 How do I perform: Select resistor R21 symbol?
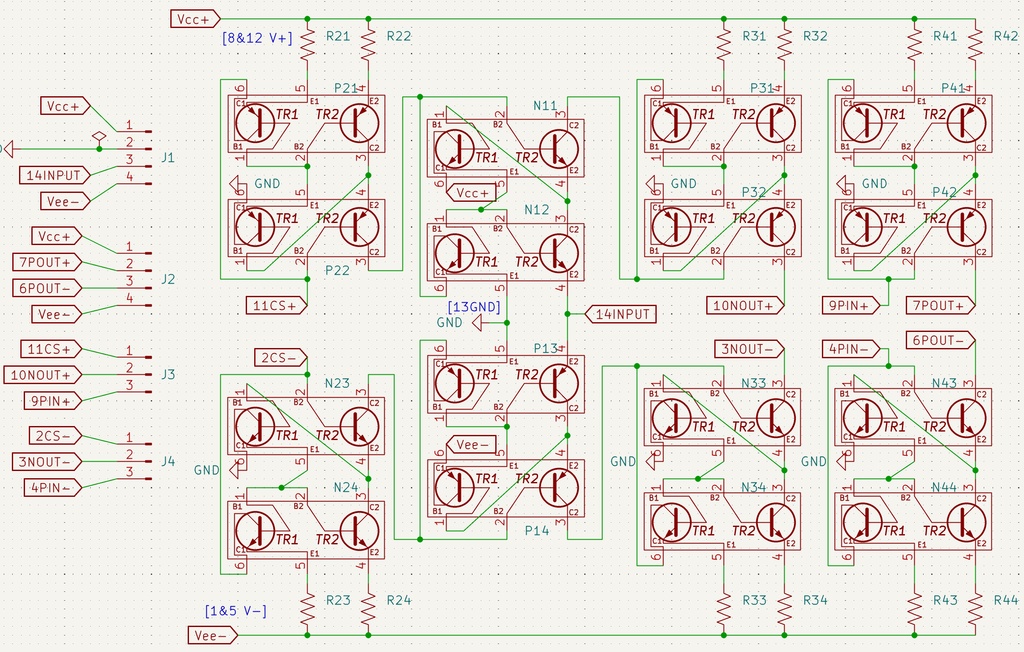[x=307, y=44]
